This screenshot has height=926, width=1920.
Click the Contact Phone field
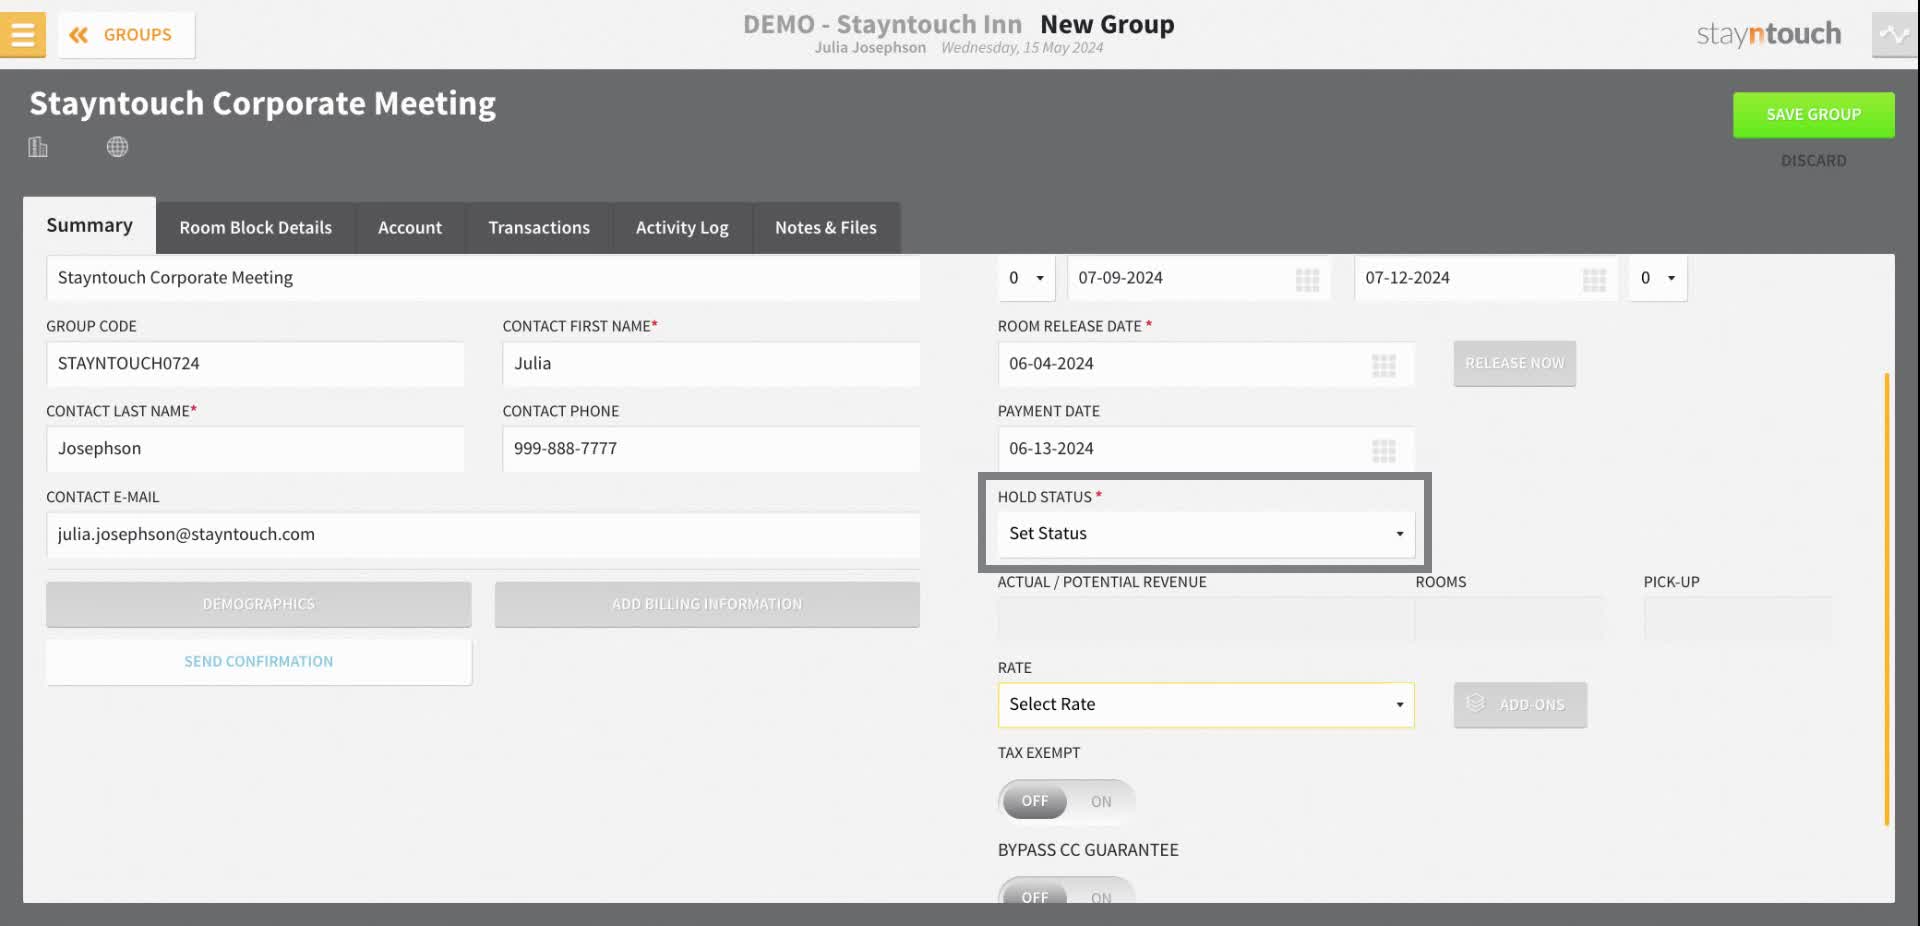(711, 449)
